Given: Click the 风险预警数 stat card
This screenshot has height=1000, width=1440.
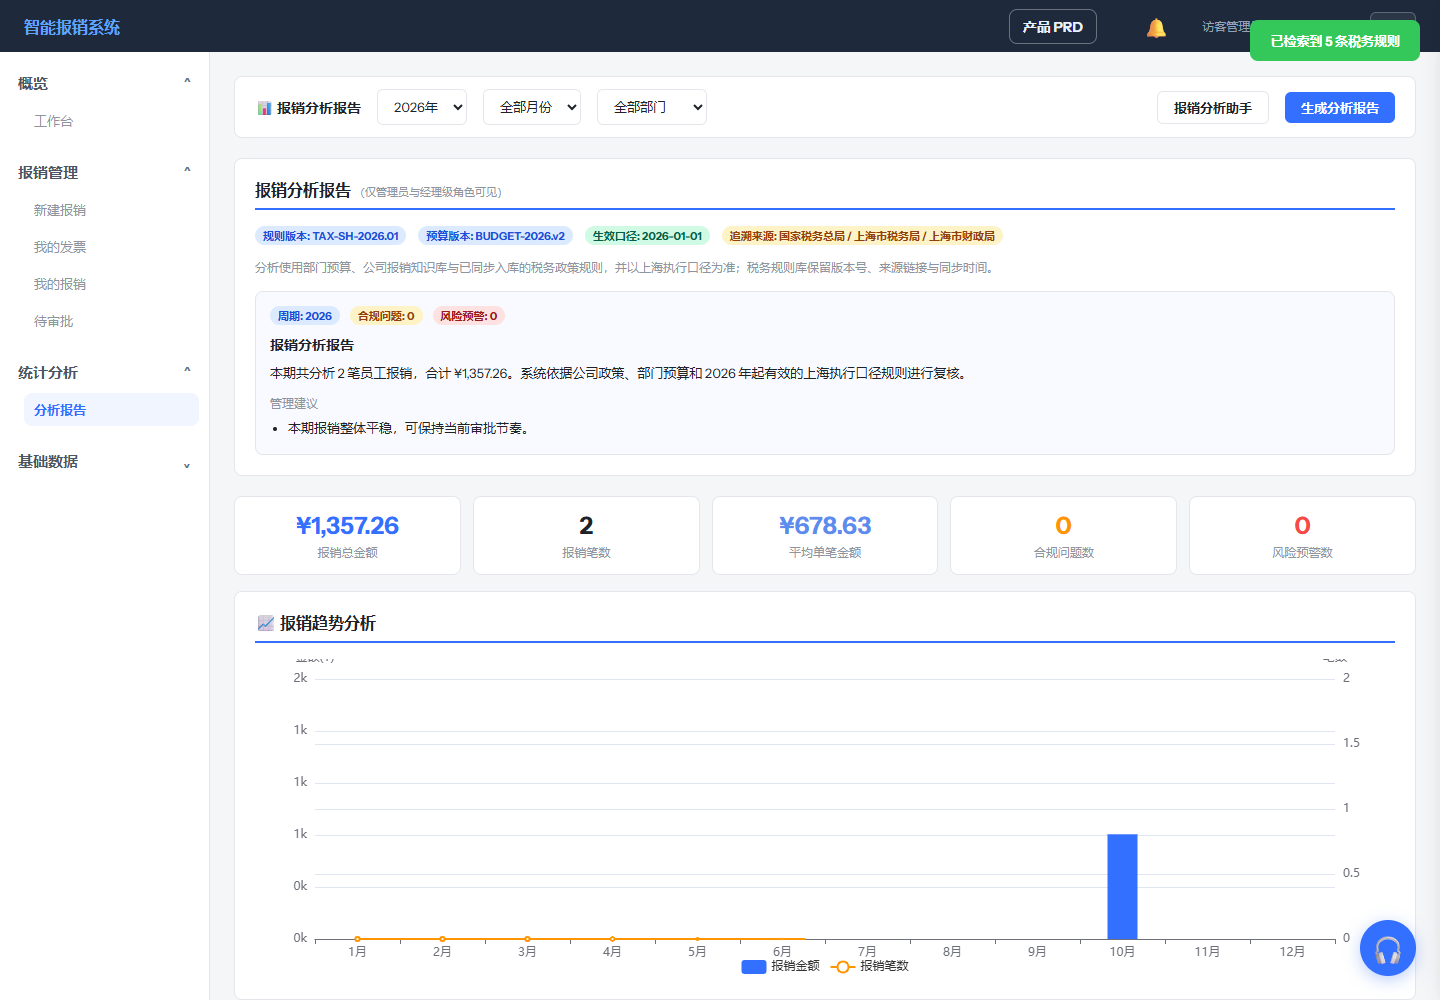Looking at the screenshot, I should (1302, 535).
